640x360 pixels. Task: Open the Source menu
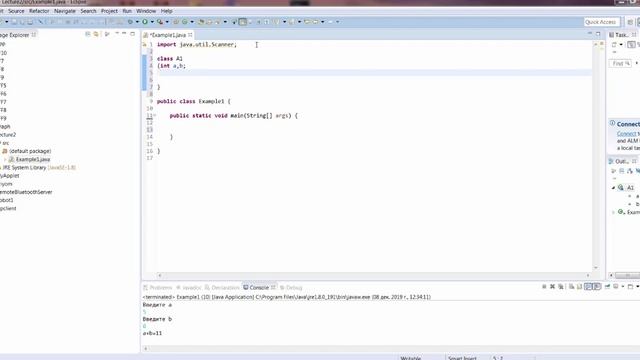[16, 11]
